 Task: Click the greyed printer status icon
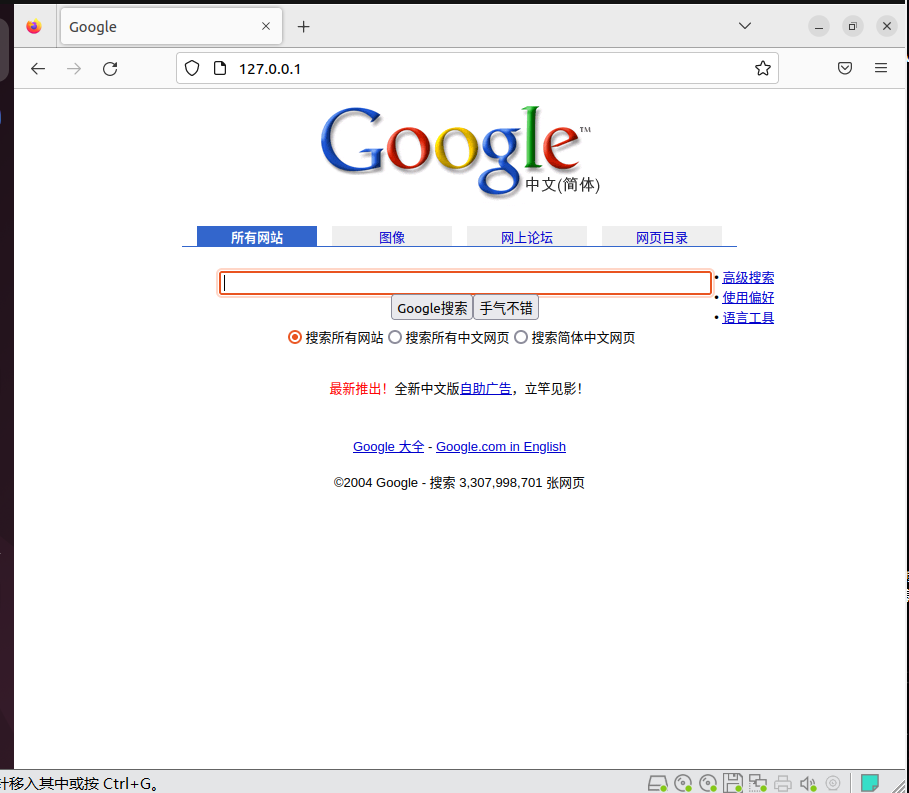tap(783, 783)
